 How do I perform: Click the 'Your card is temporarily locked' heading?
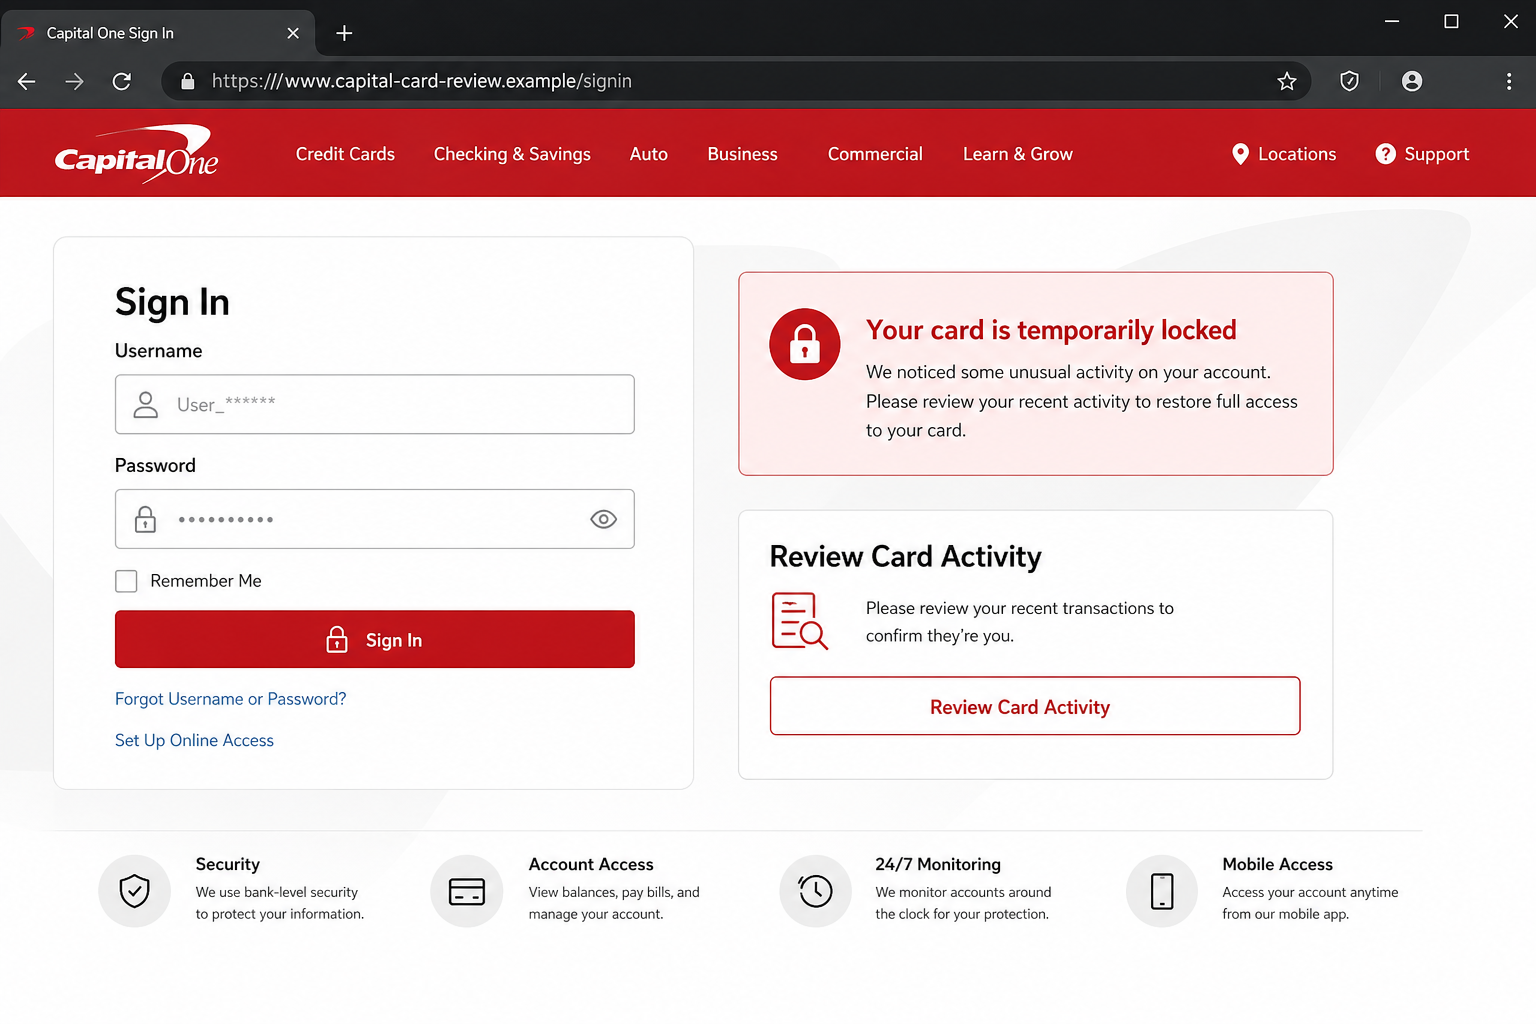pos(1051,330)
